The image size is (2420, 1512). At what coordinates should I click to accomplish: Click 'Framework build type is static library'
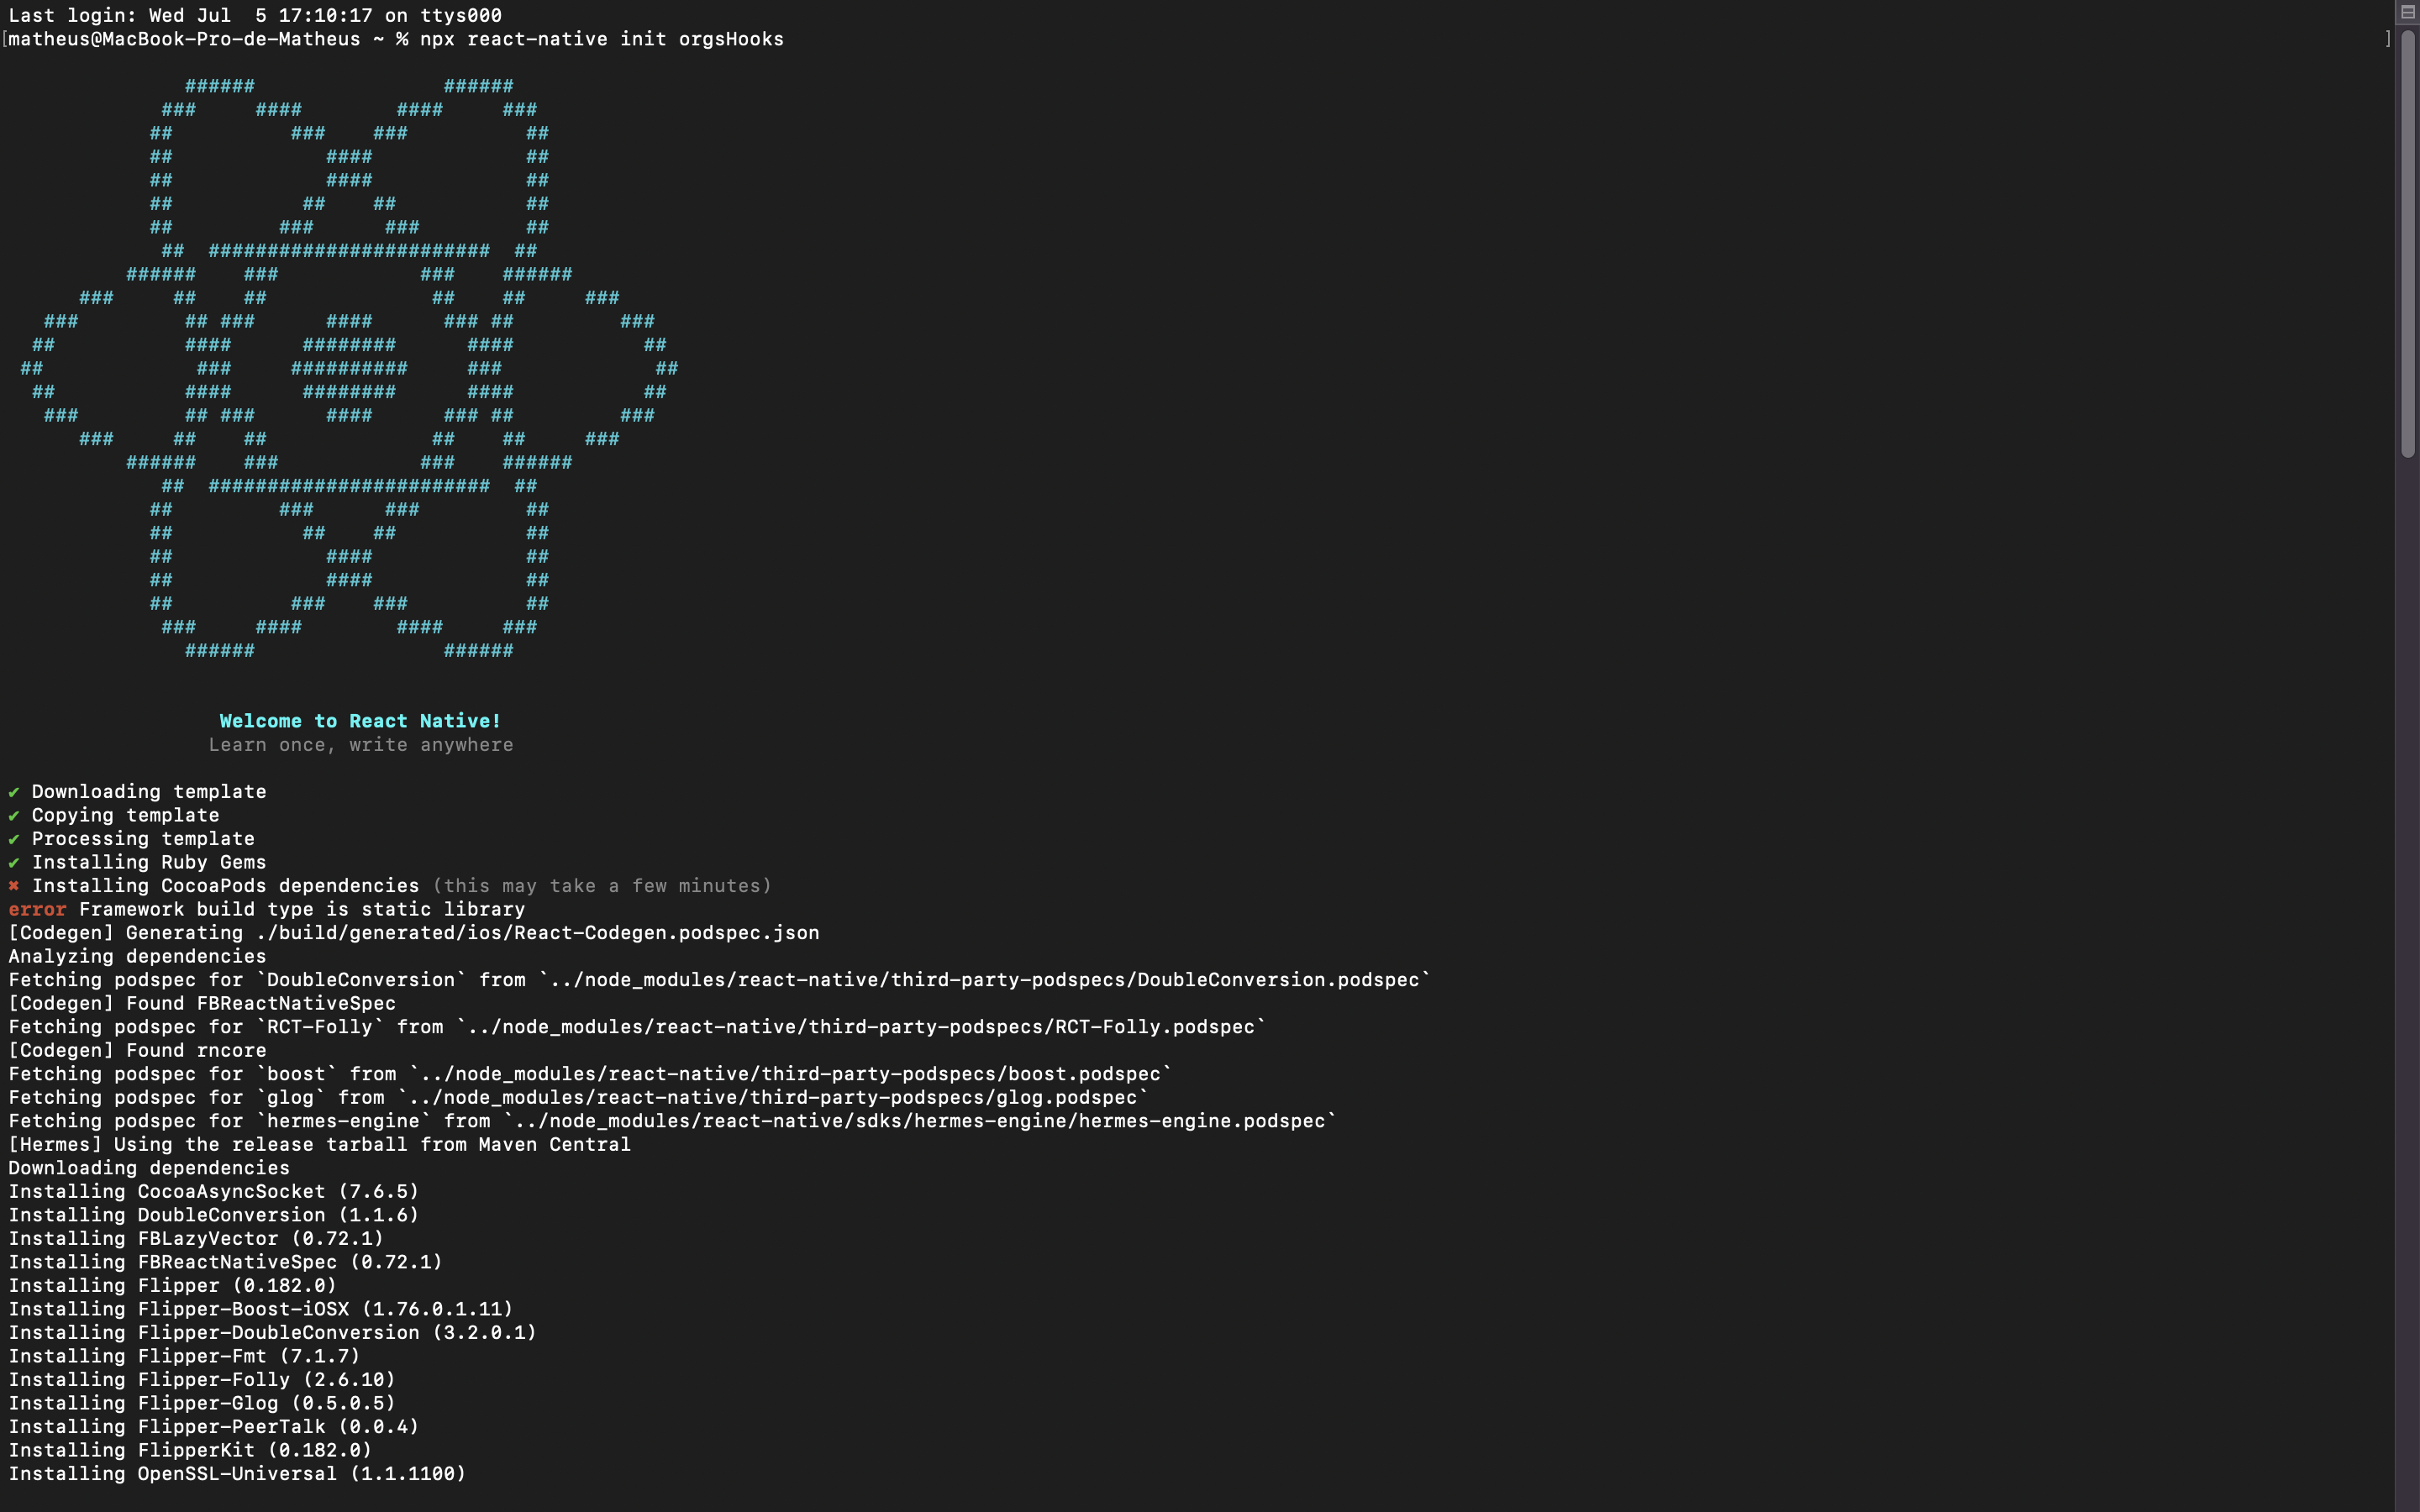(x=302, y=909)
